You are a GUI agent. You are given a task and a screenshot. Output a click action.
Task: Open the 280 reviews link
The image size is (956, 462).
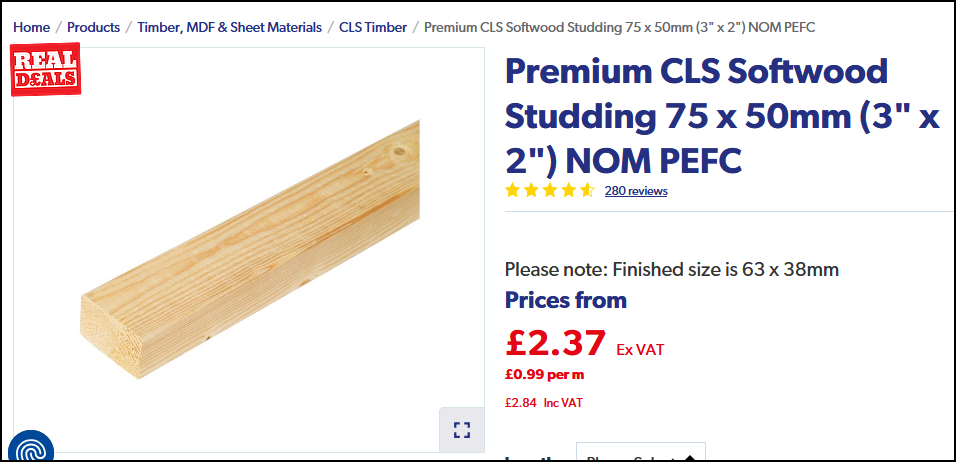(x=636, y=191)
